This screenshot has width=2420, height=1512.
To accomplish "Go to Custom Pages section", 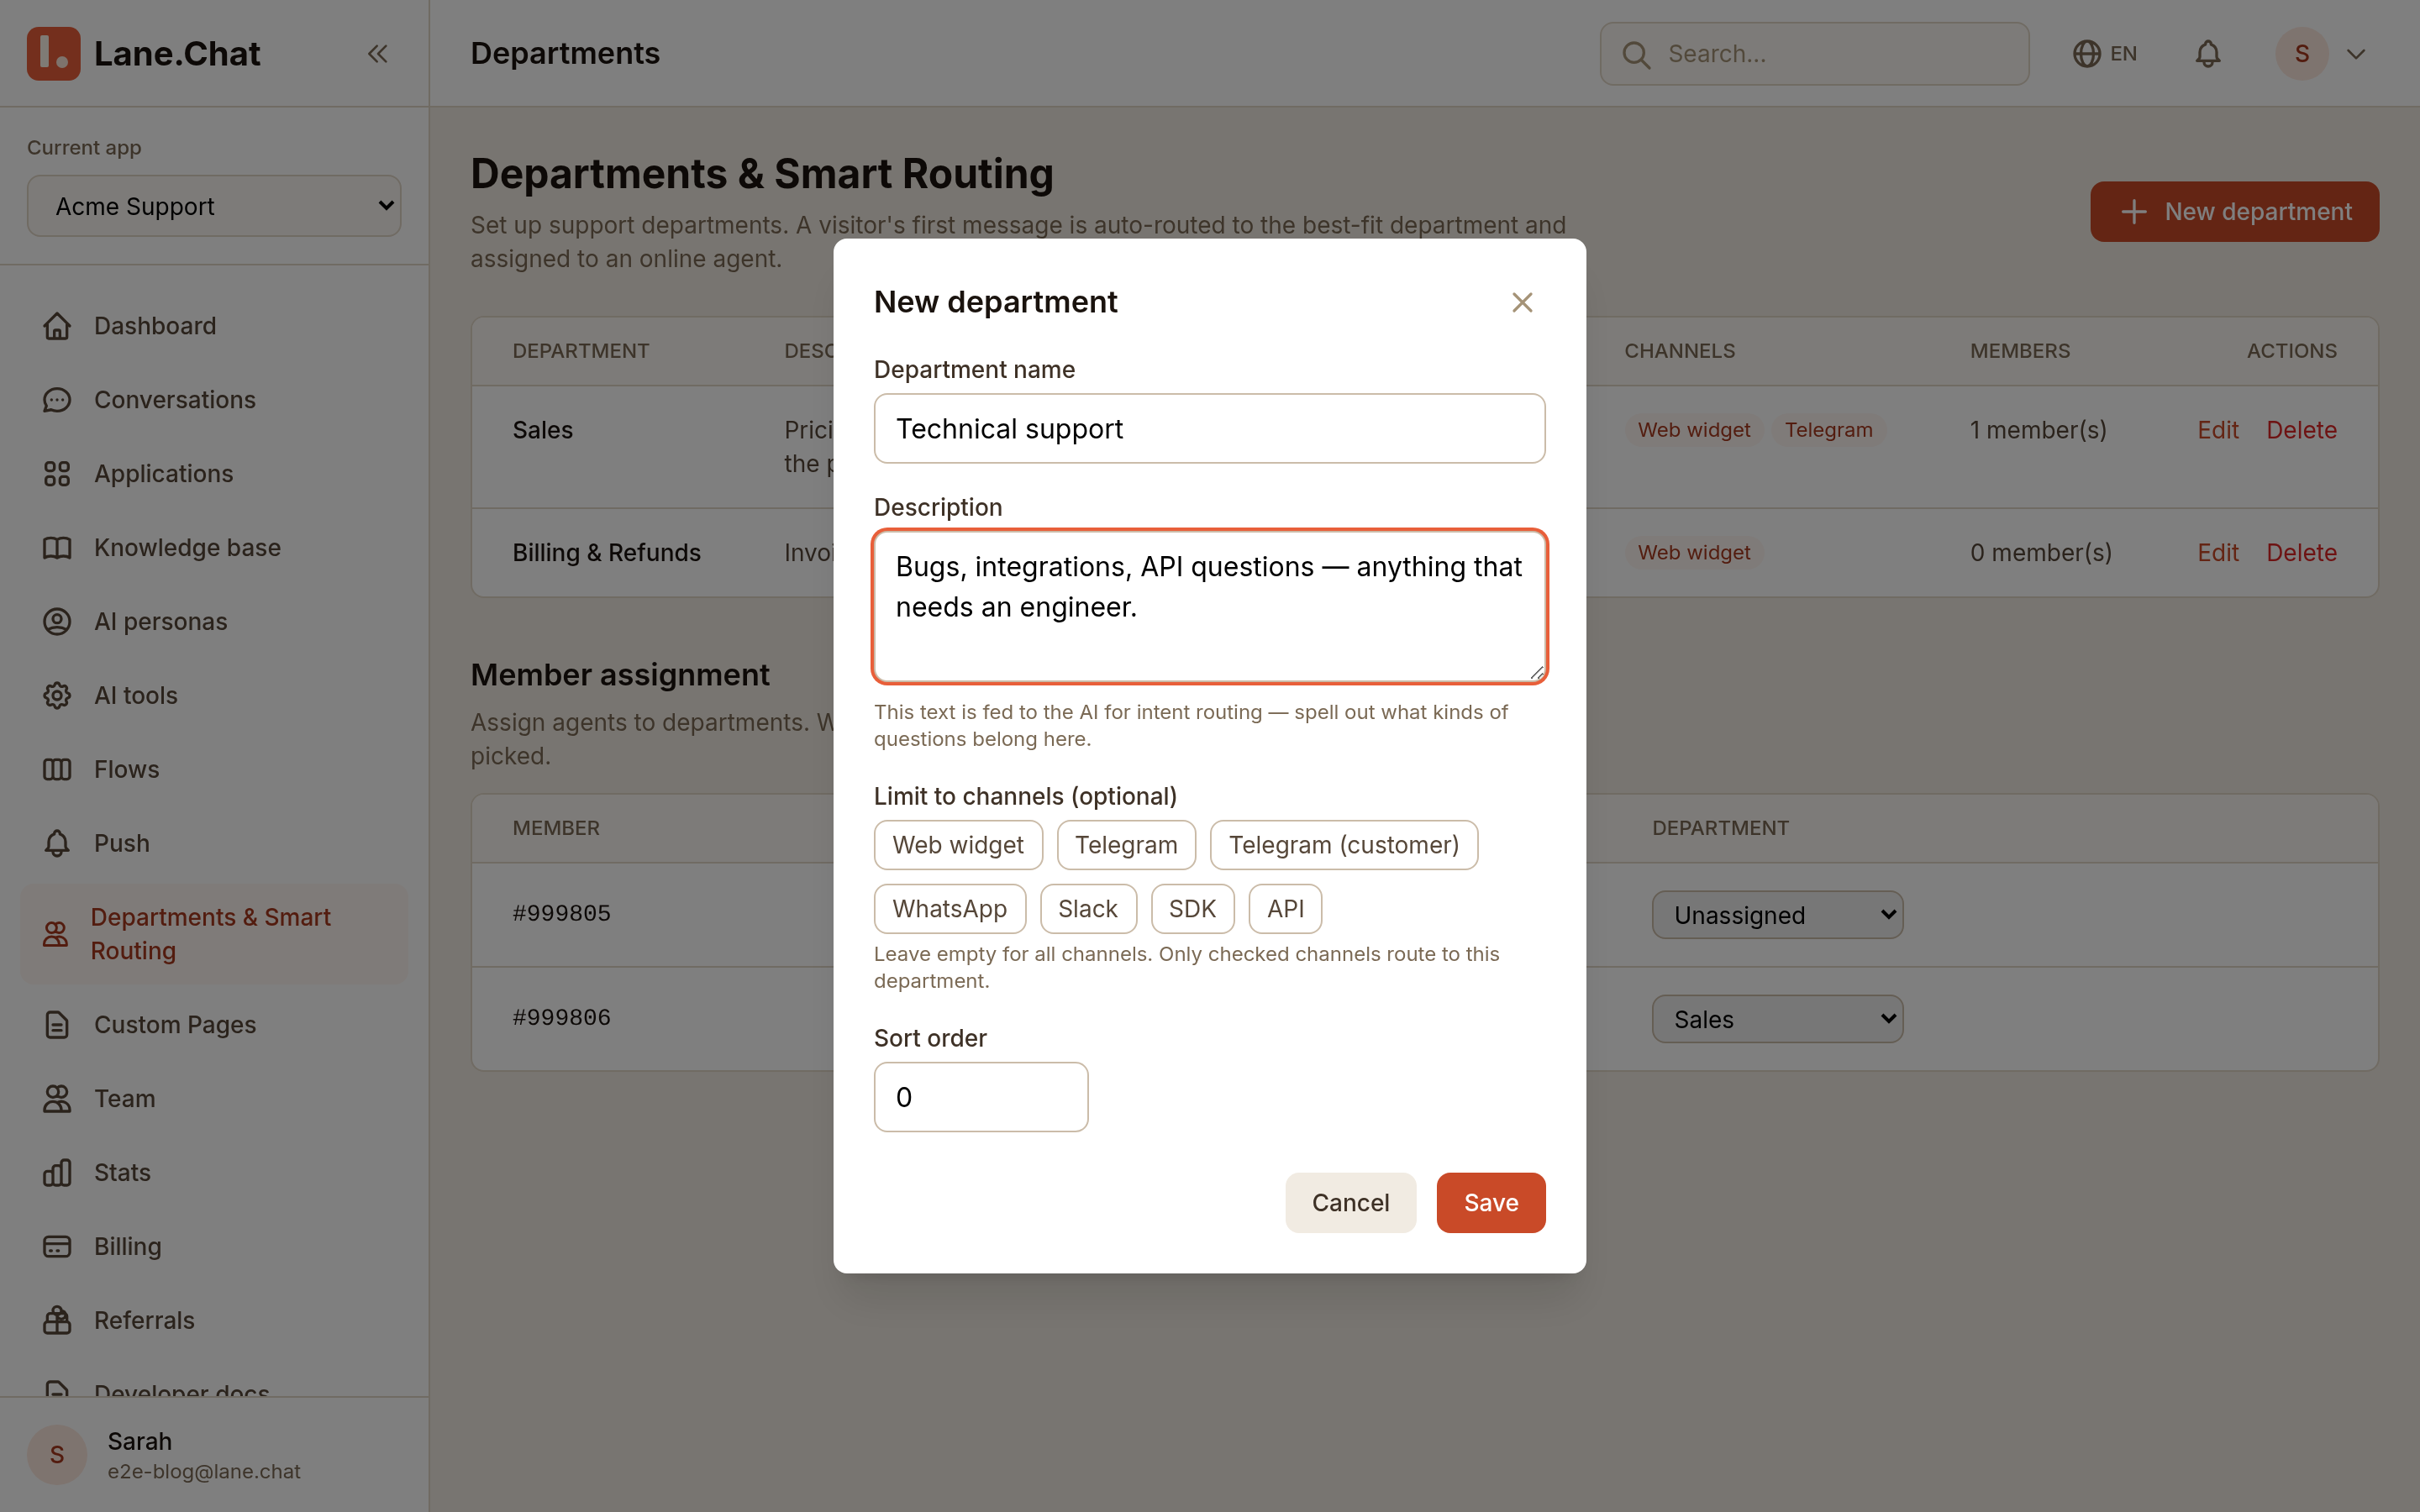I will coord(214,1025).
